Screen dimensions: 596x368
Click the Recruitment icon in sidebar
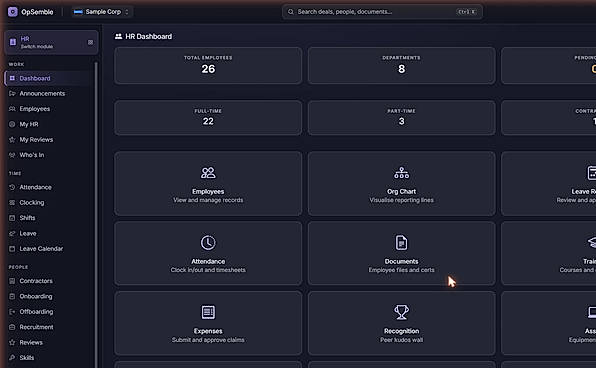coord(12,327)
